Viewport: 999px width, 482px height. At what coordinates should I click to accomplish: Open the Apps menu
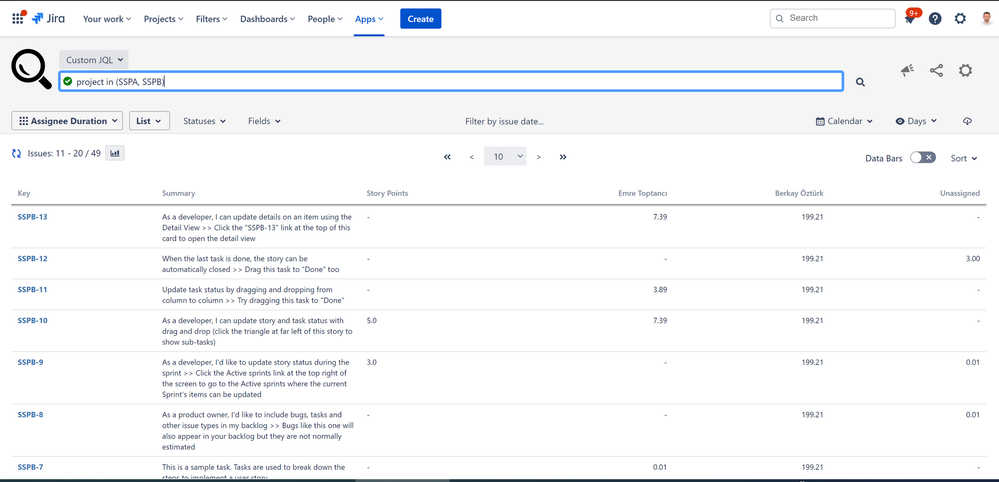point(369,19)
